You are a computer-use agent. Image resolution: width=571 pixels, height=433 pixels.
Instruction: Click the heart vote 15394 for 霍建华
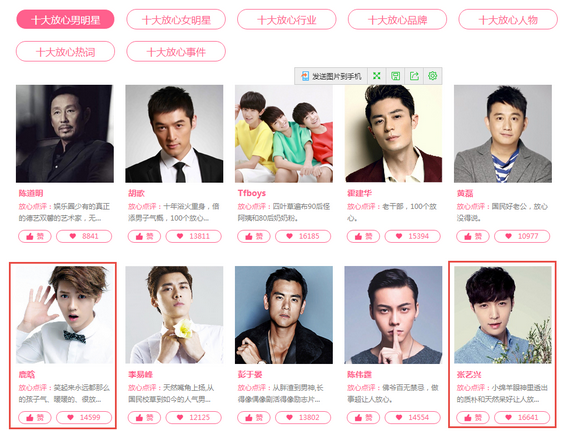point(413,236)
